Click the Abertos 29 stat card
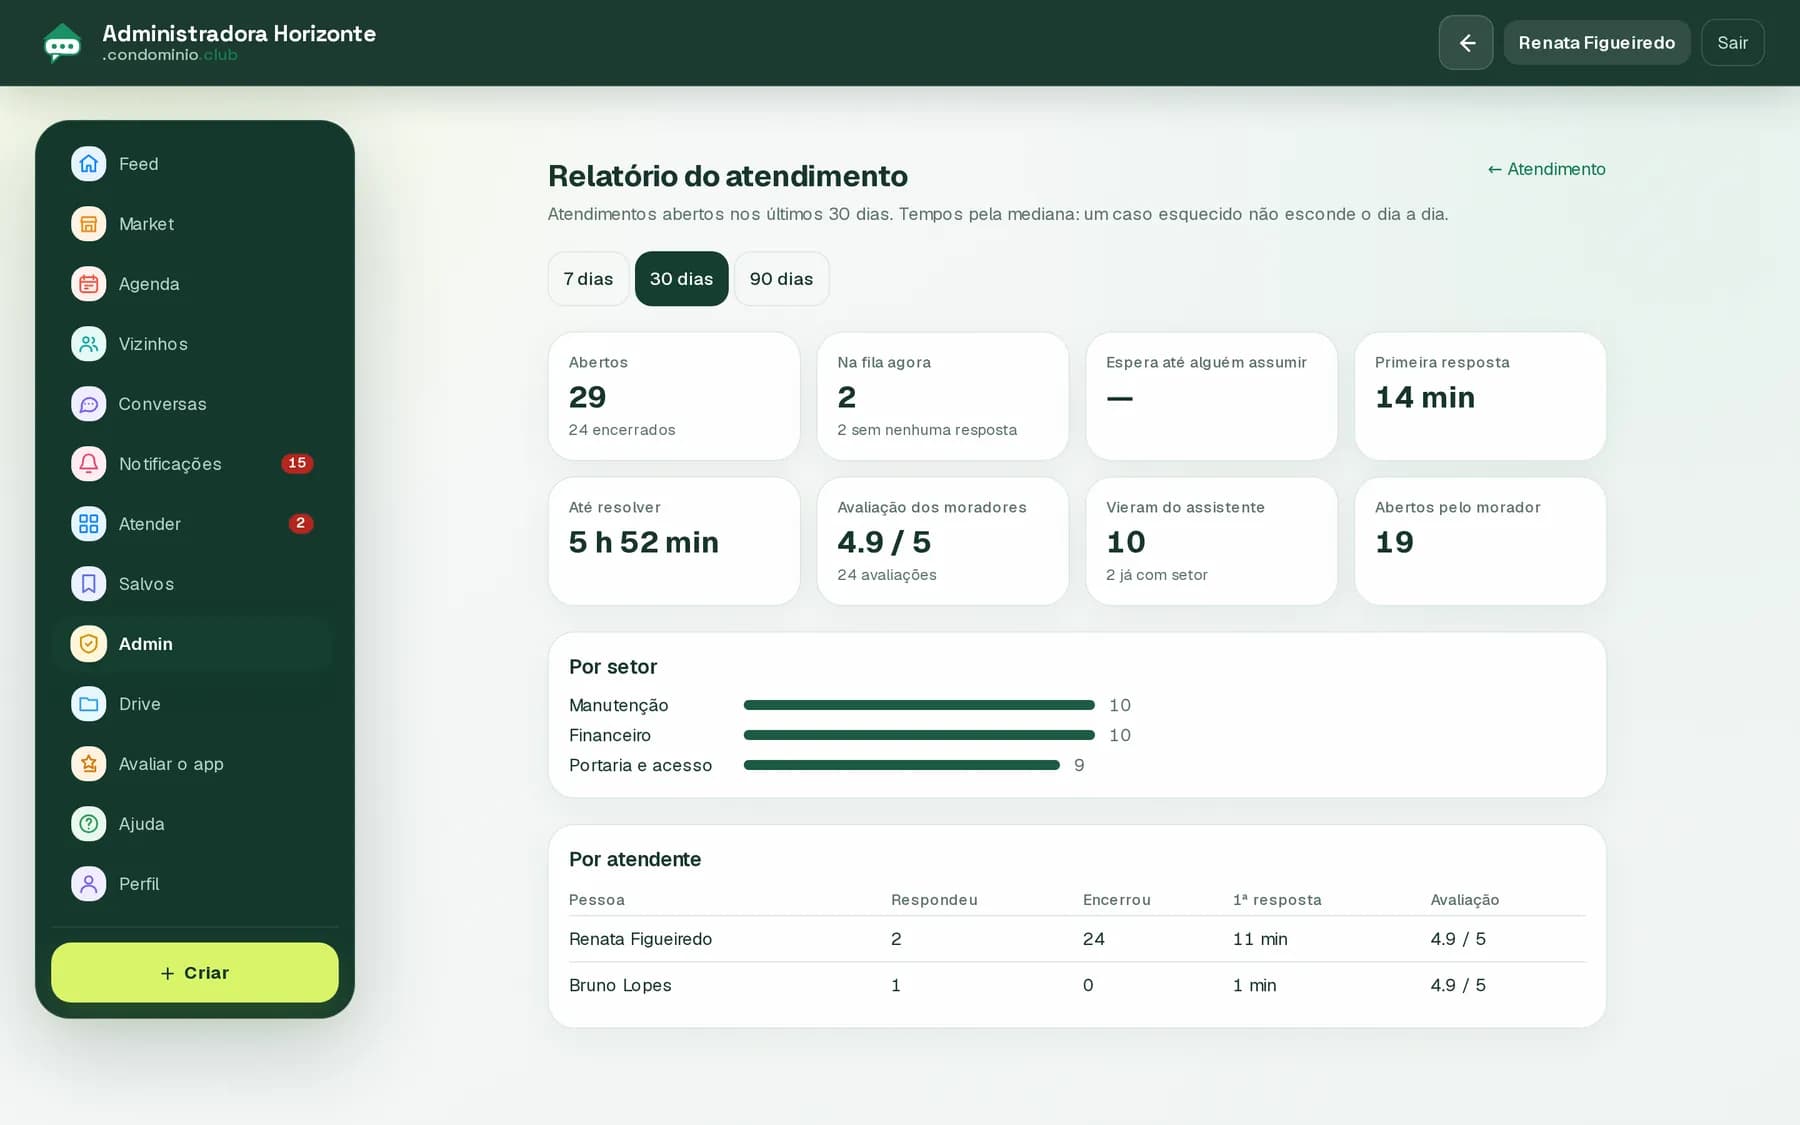 tap(674, 396)
